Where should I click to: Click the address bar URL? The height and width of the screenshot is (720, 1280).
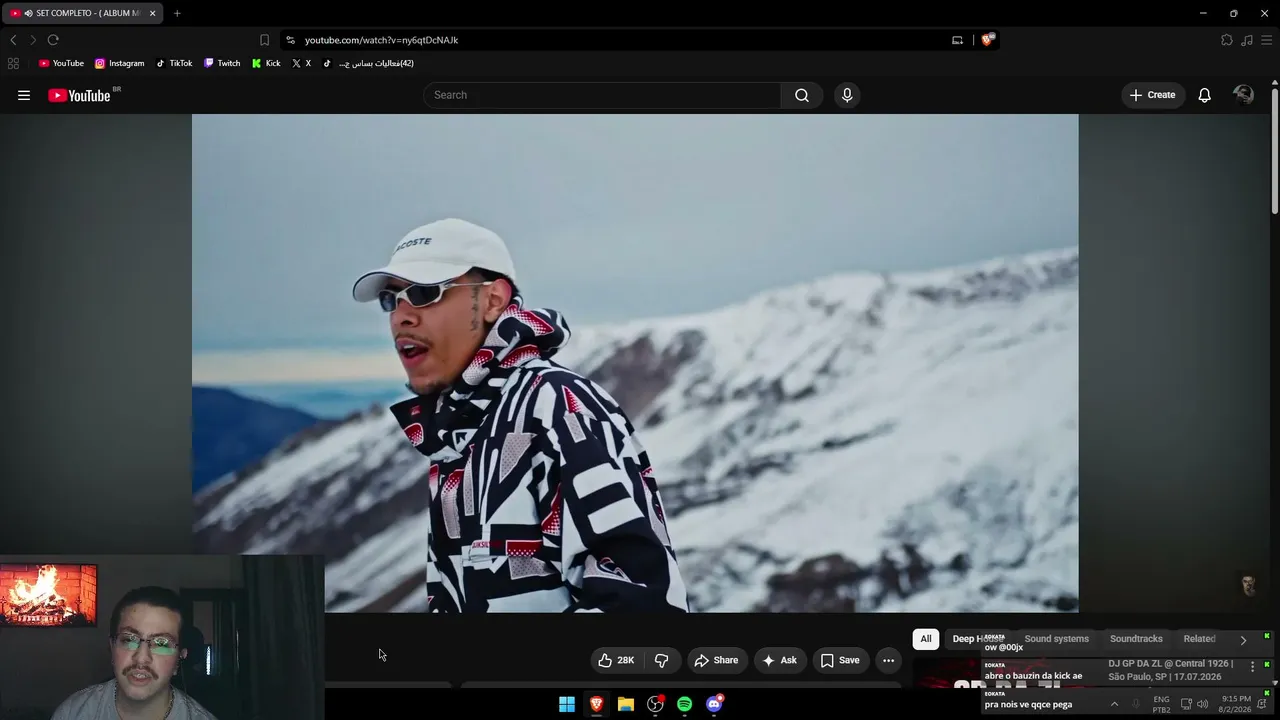pyautogui.click(x=381, y=40)
